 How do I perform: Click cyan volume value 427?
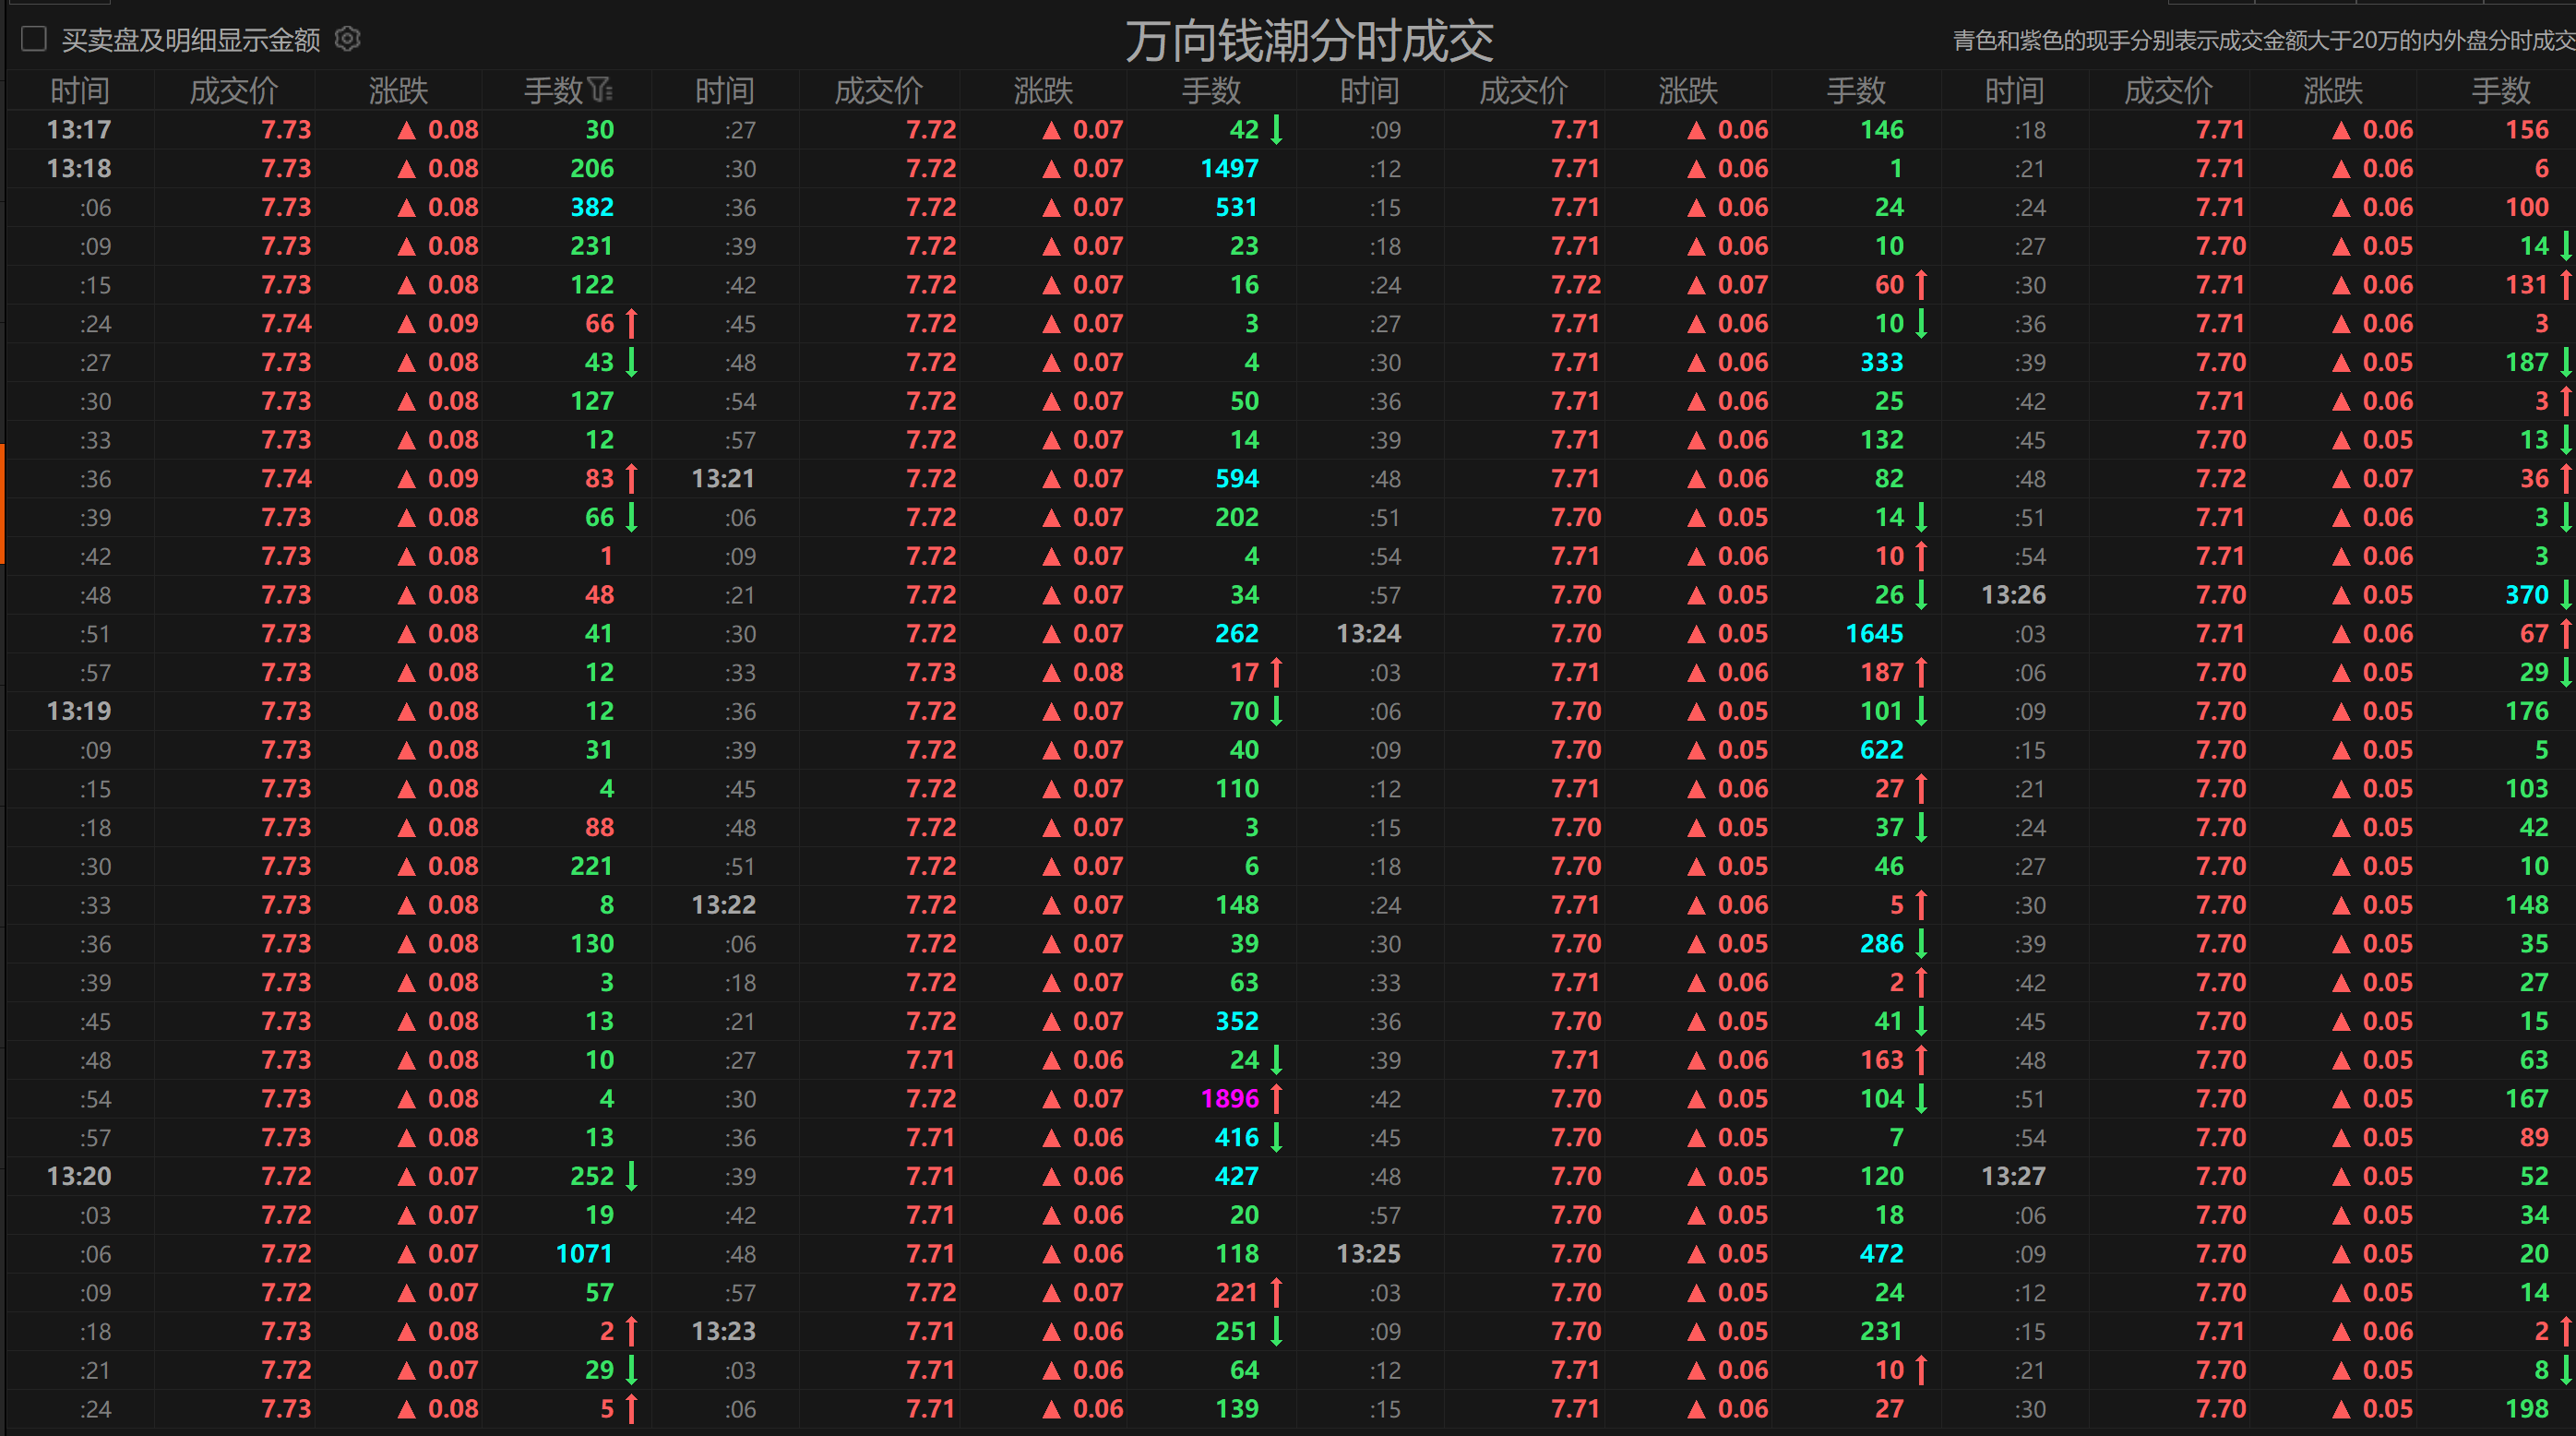[x=1237, y=1176]
